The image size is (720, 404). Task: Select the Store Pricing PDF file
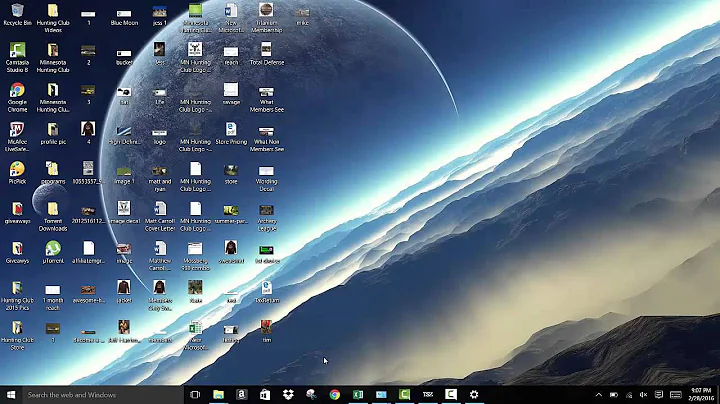(231, 134)
